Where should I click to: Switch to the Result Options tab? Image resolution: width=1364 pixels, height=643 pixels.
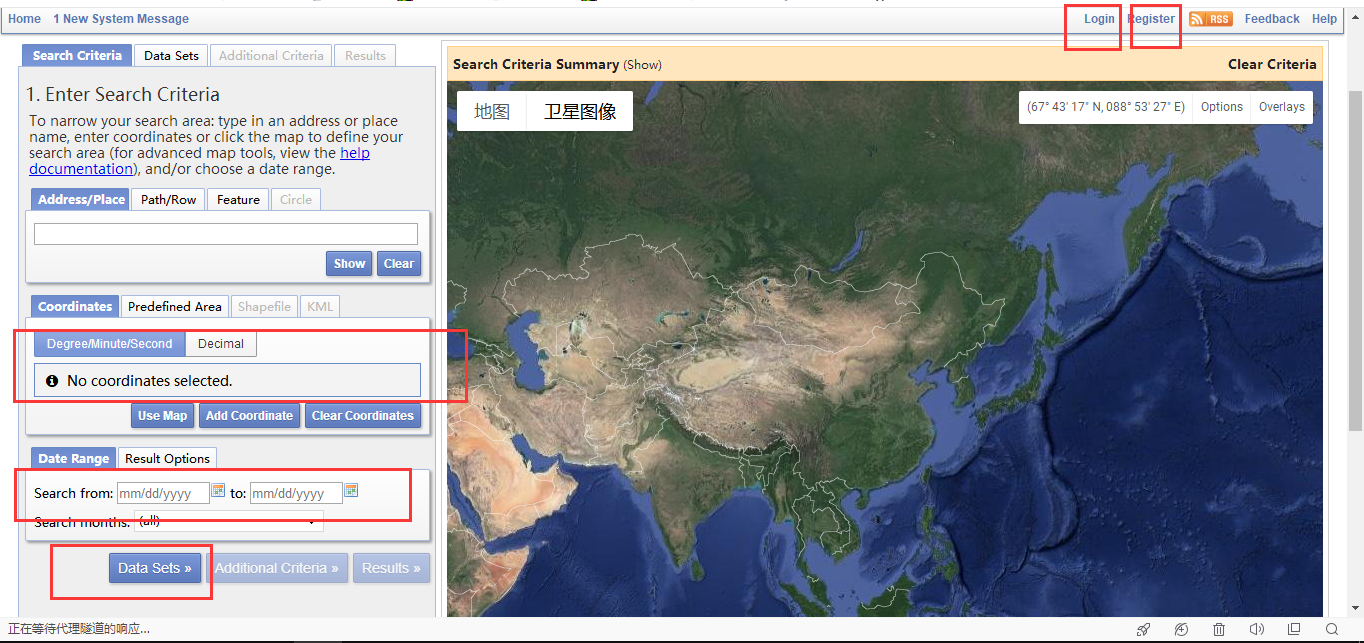[167, 458]
